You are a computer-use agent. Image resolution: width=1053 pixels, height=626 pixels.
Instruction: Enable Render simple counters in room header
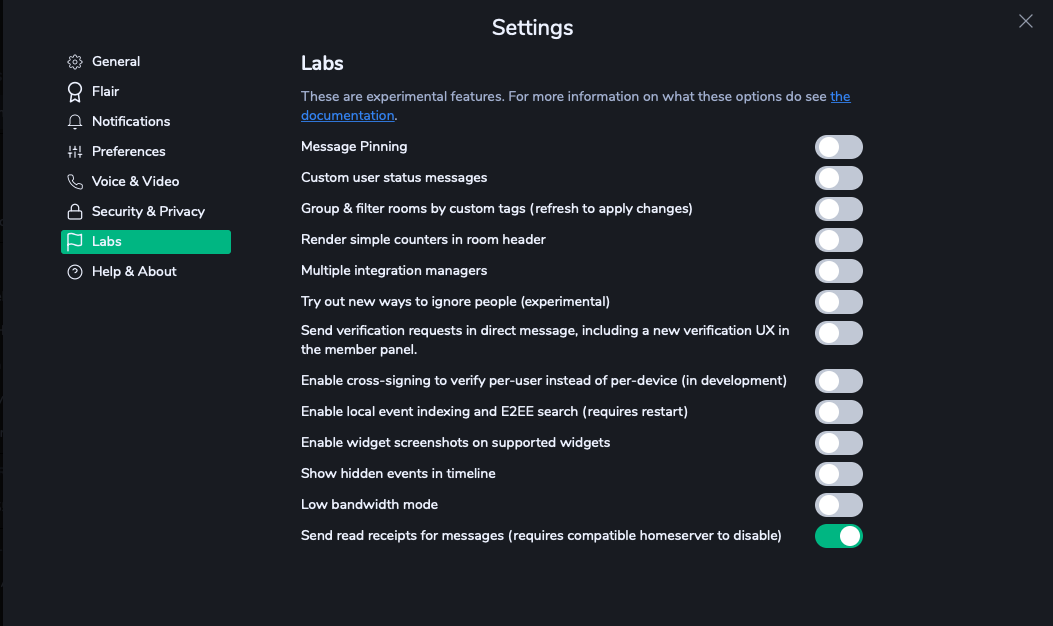click(x=838, y=241)
